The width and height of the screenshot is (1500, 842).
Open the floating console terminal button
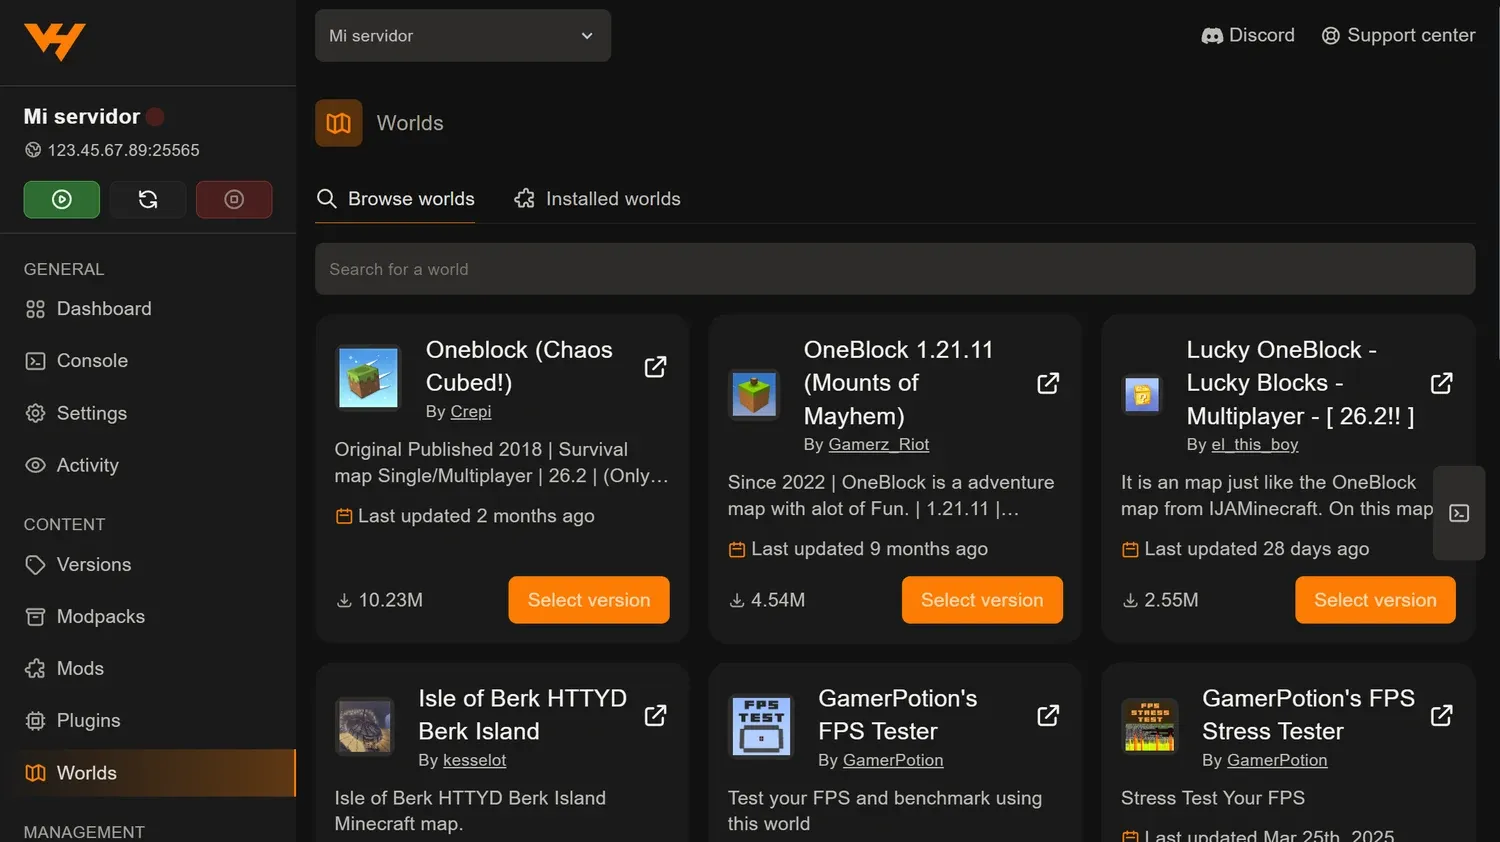pos(1459,513)
